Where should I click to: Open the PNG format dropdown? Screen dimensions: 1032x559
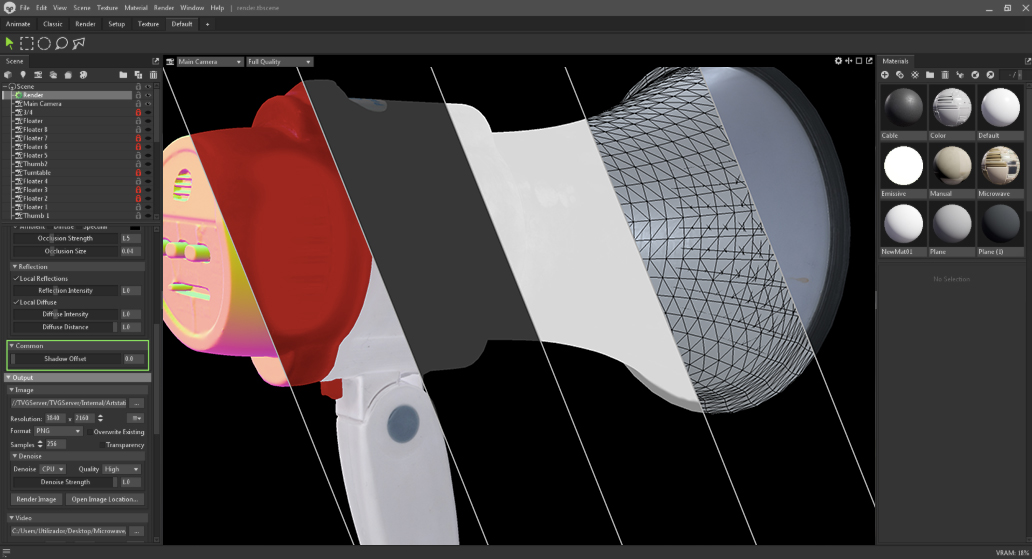point(58,431)
